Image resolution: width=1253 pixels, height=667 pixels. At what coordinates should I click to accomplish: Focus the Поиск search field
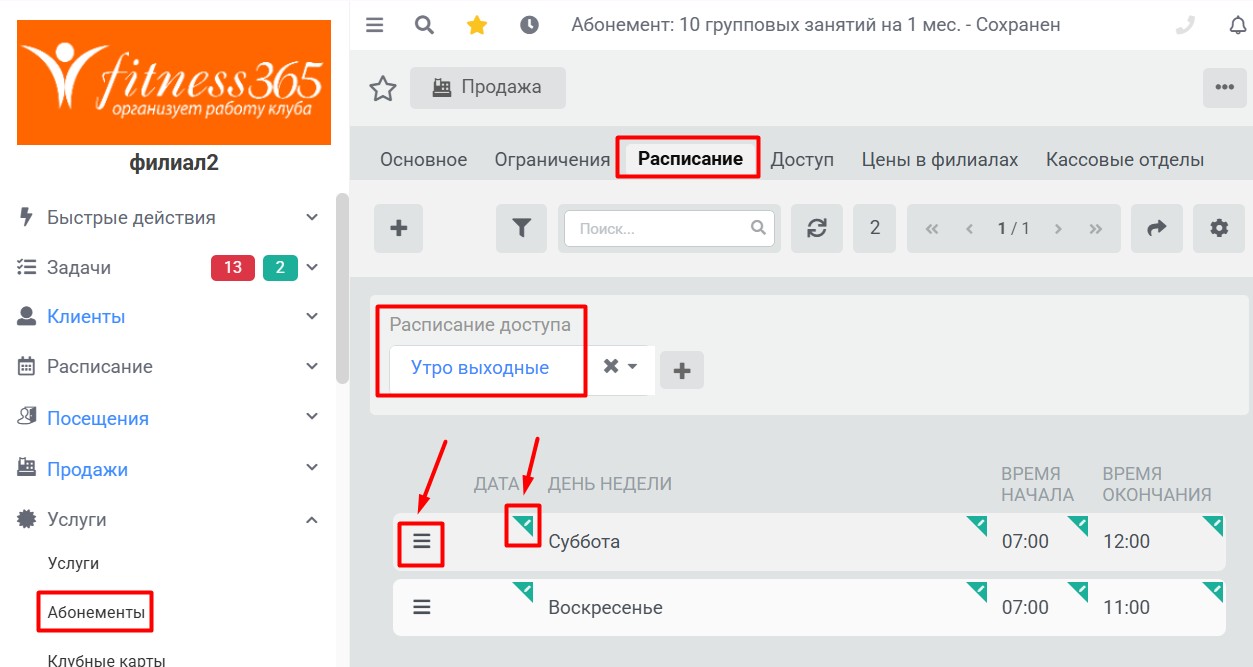669,228
